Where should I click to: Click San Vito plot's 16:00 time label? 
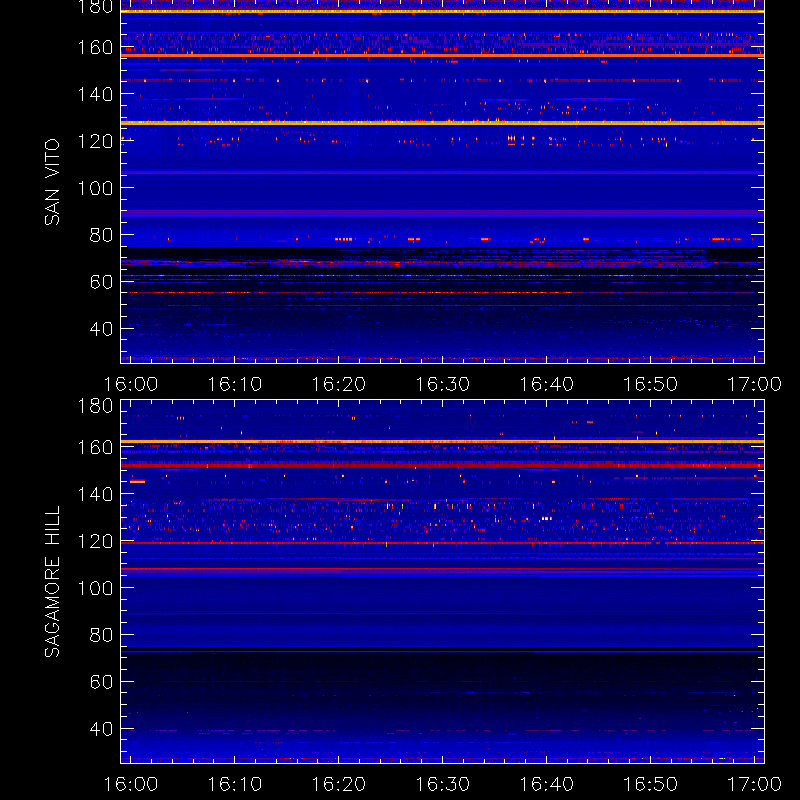131,384
